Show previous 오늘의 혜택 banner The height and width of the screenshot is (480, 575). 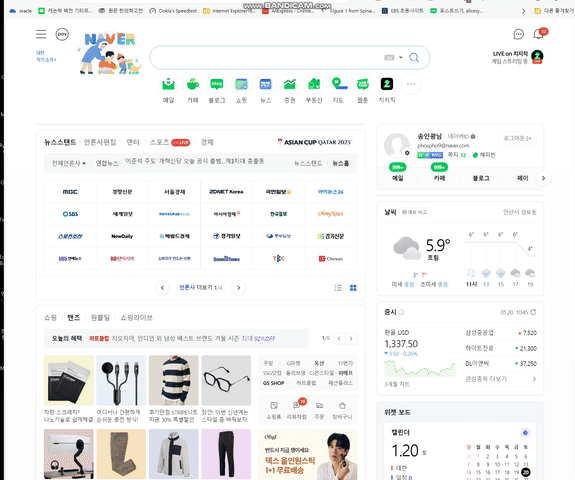[x=339, y=338]
